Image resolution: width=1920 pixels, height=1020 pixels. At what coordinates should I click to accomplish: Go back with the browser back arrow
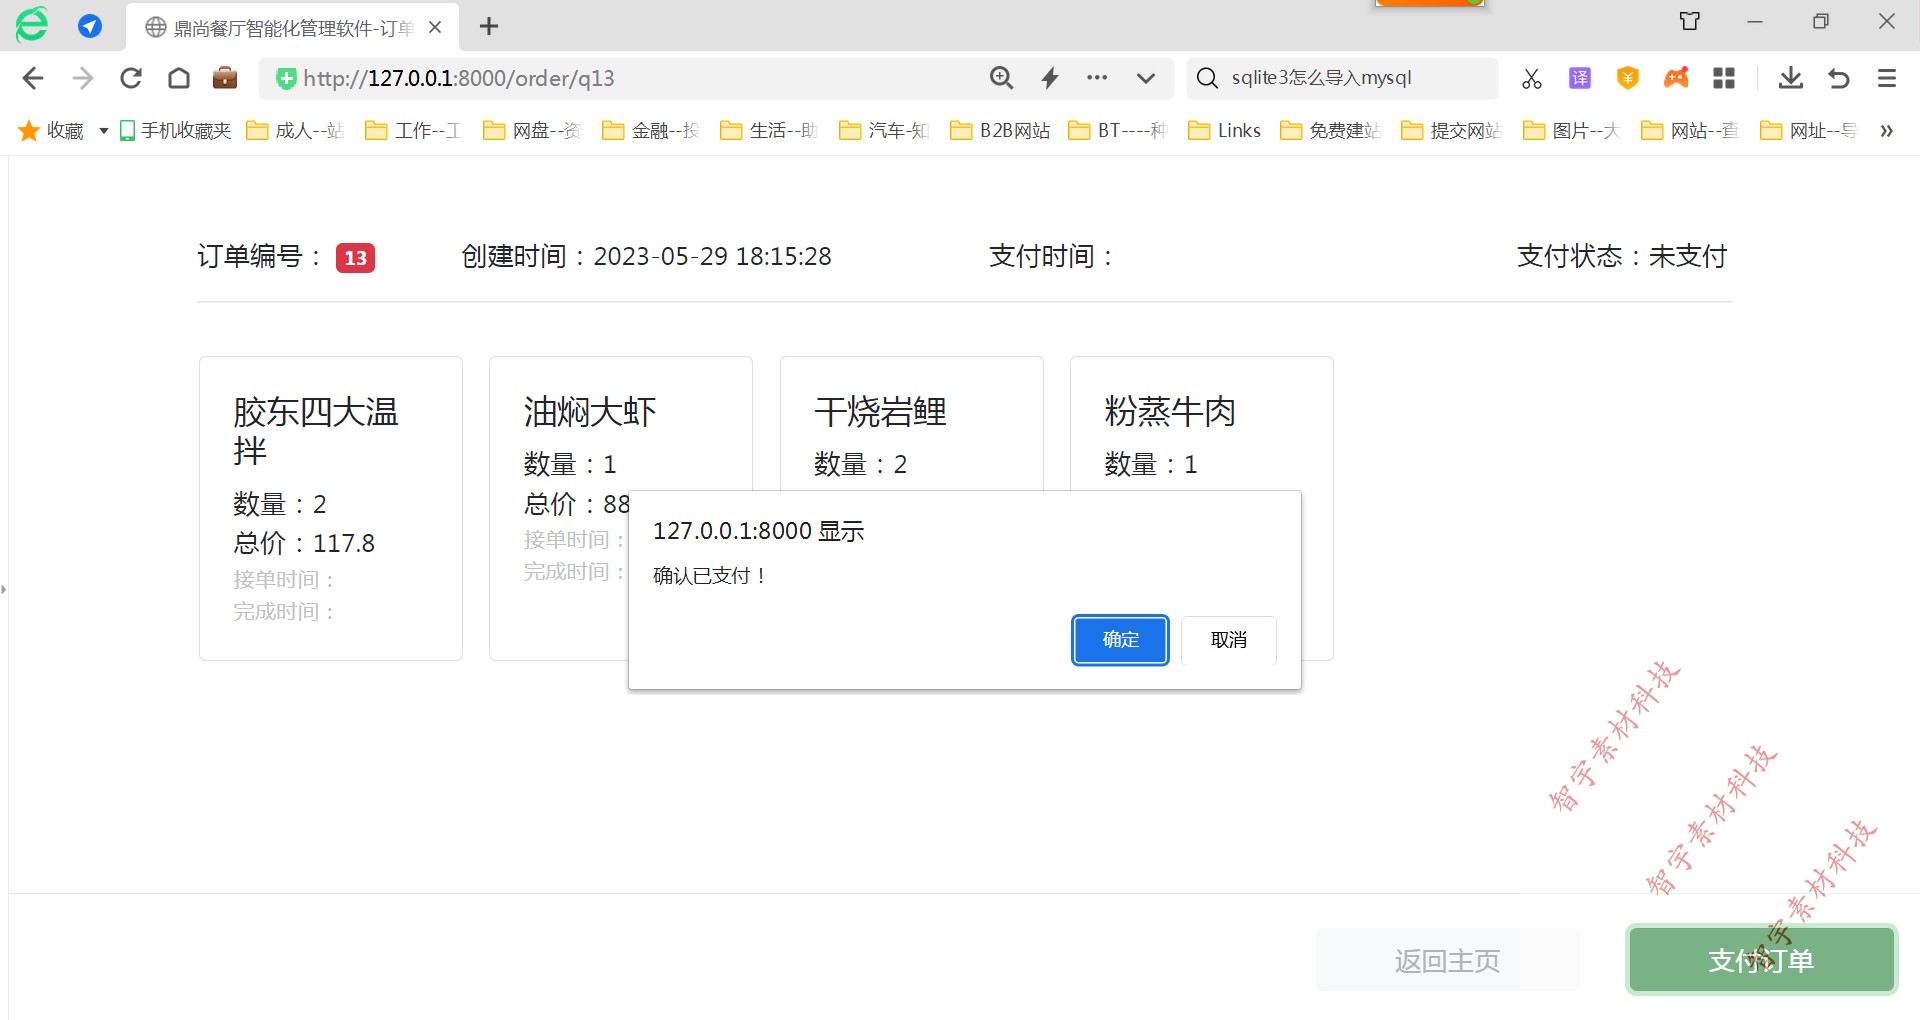pyautogui.click(x=33, y=78)
